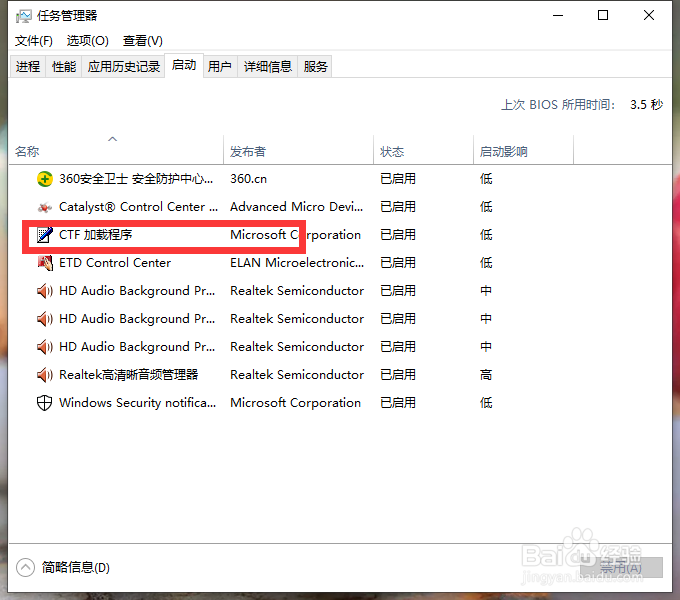This screenshot has height=600, width=680.
Task: Select Windows Security notification entry
Action: (x=137, y=403)
